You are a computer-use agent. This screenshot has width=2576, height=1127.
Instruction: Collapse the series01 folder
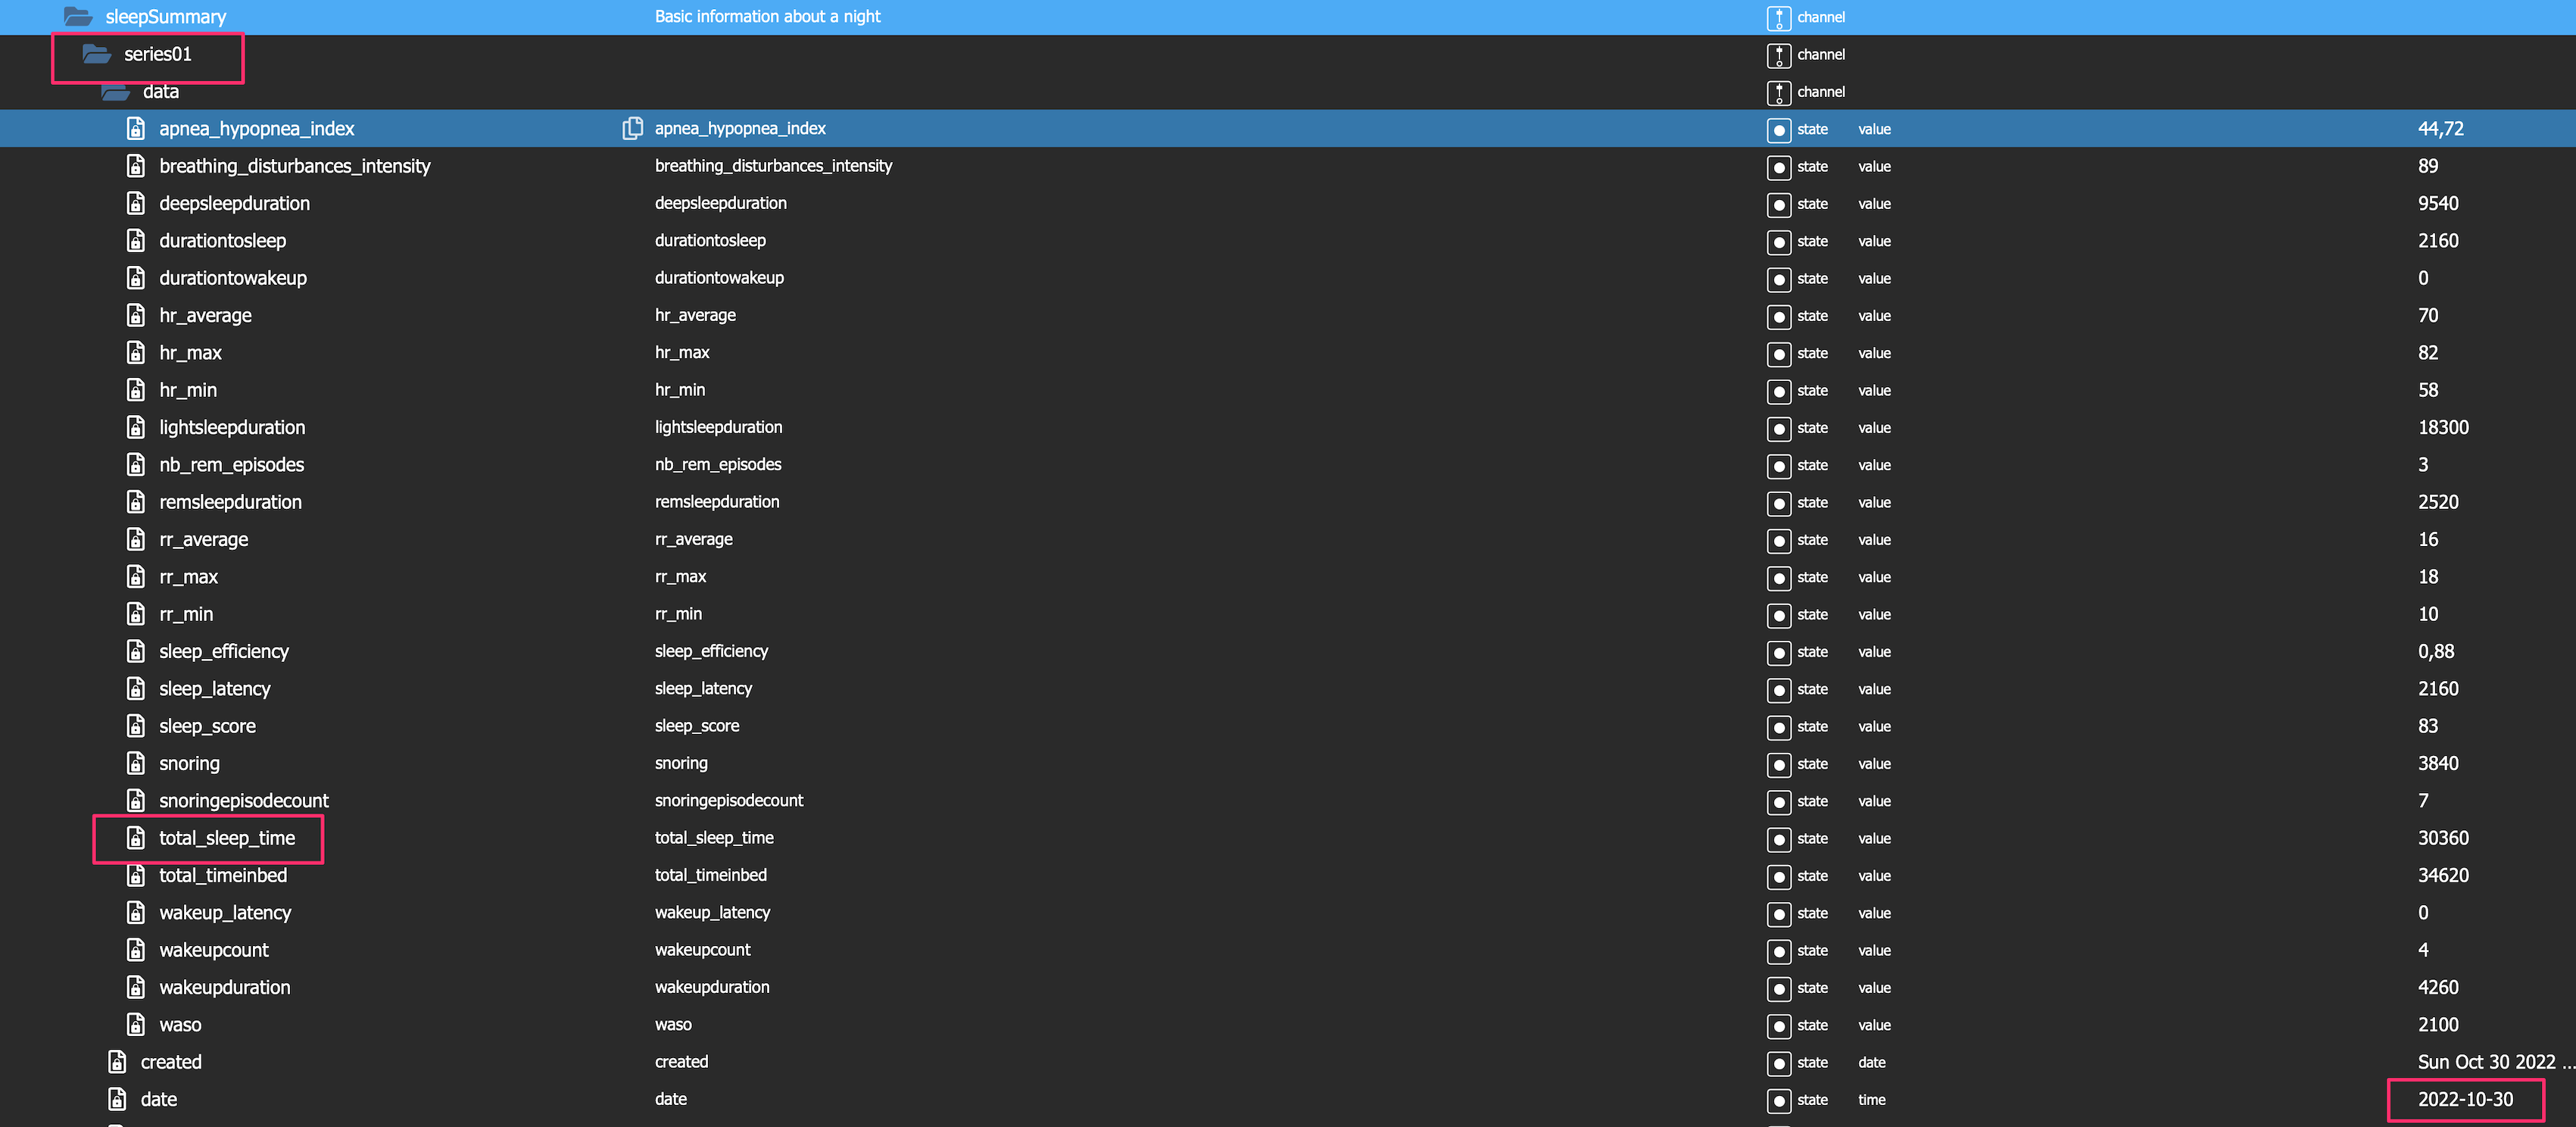(97, 54)
